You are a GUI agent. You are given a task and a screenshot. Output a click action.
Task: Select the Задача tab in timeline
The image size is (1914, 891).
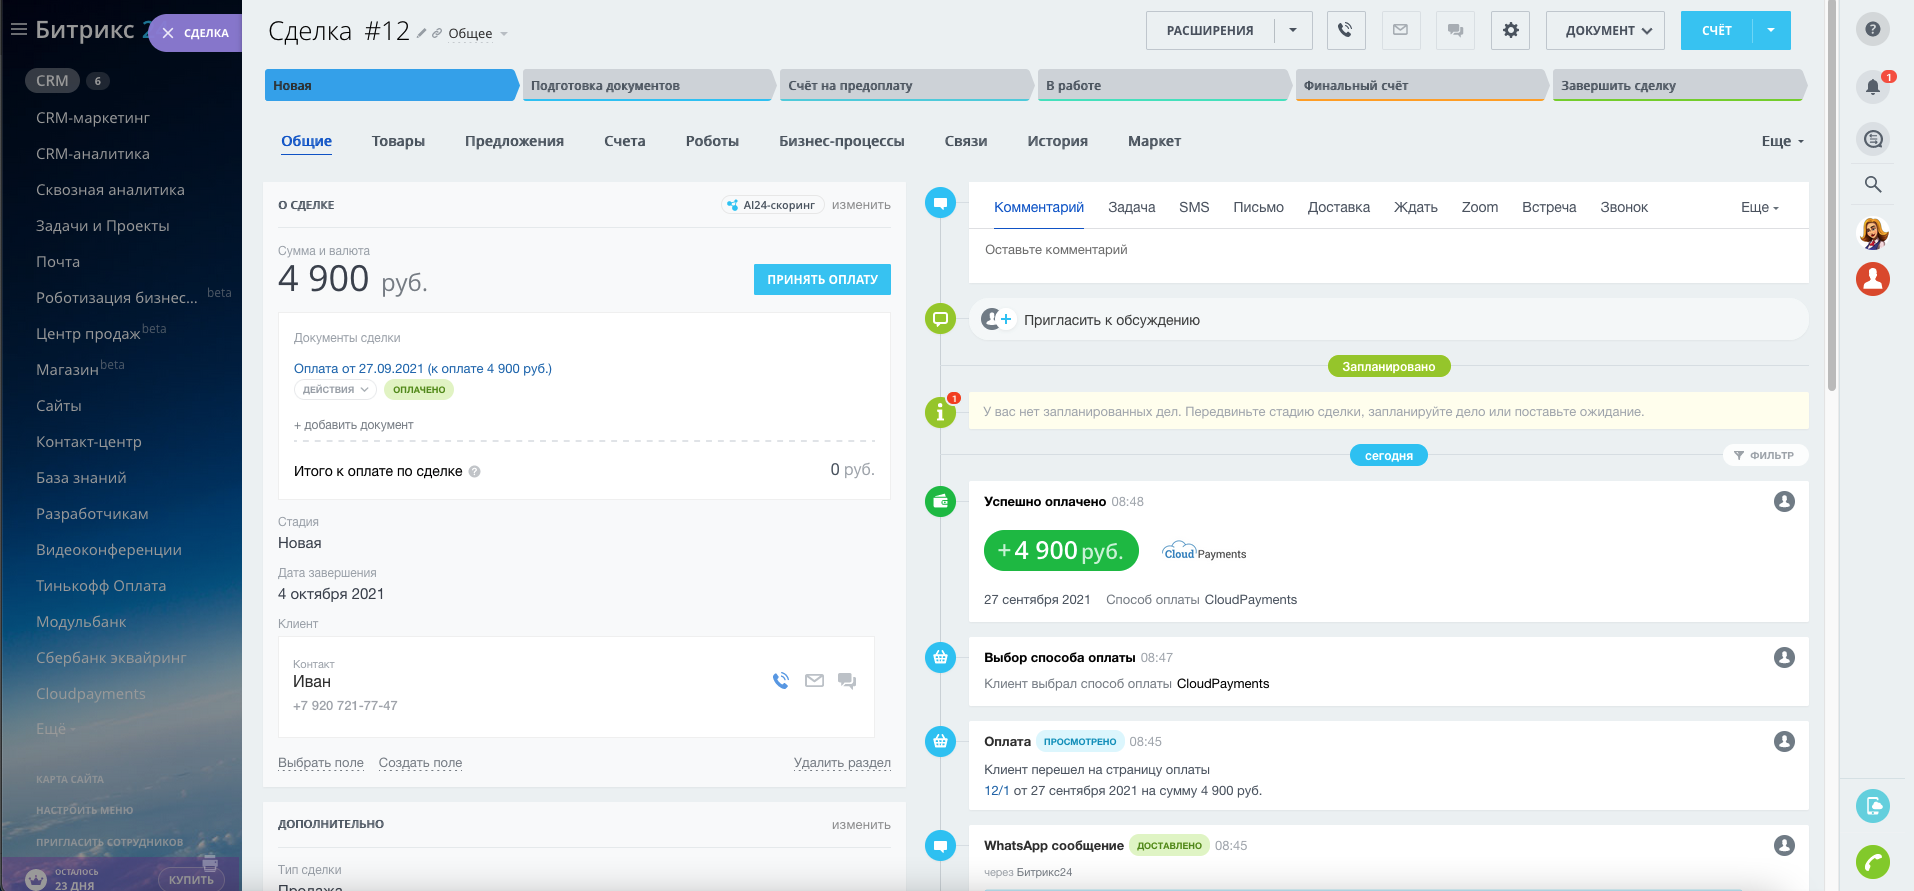pyautogui.click(x=1131, y=207)
